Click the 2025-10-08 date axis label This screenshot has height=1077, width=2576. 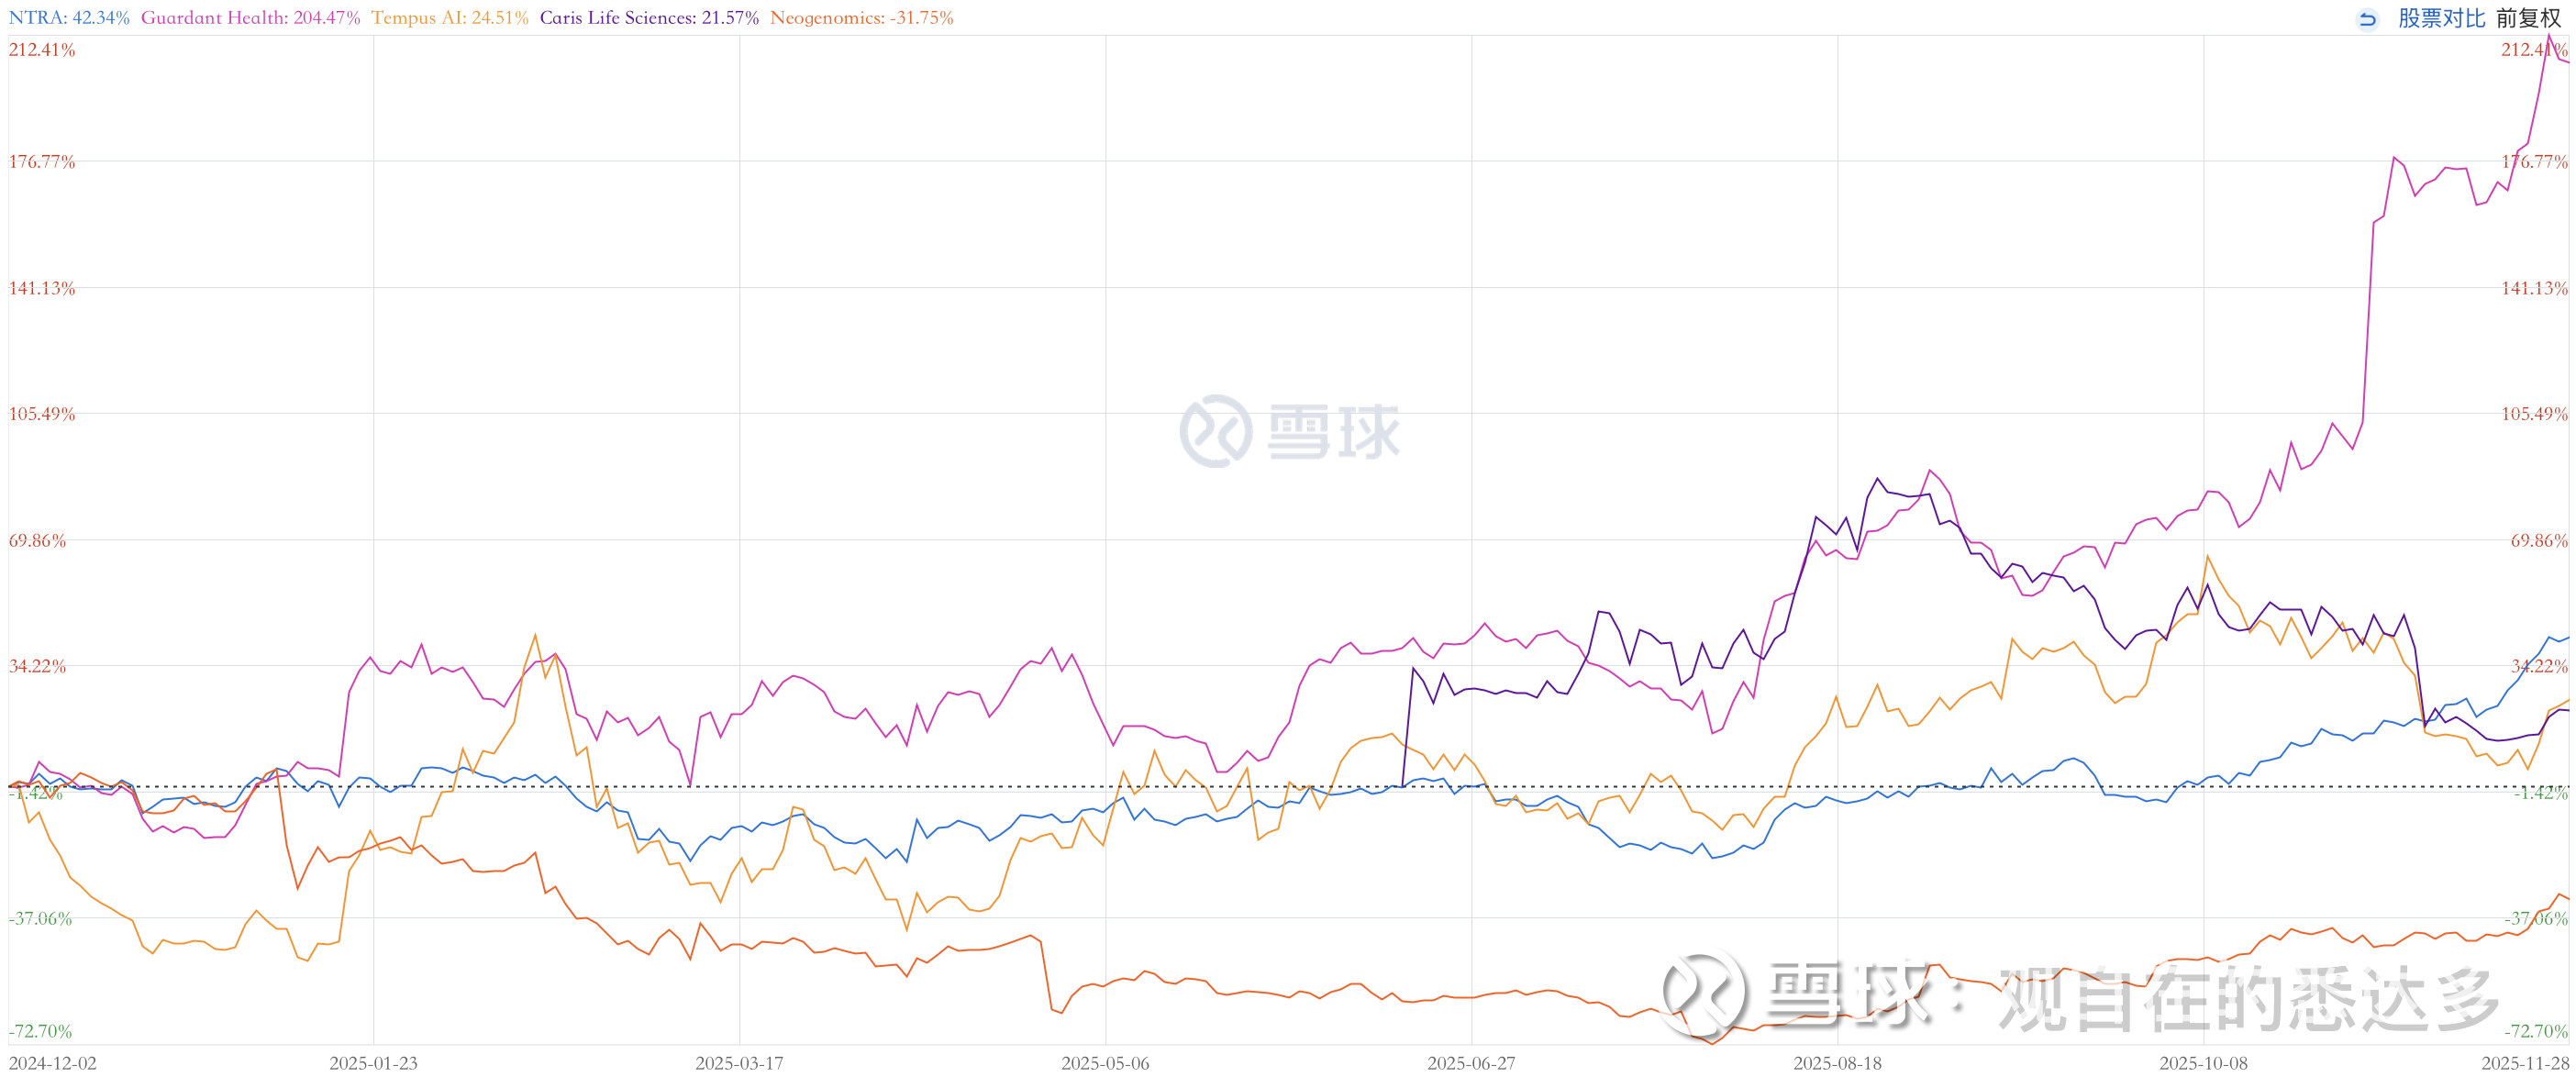2203,1063
